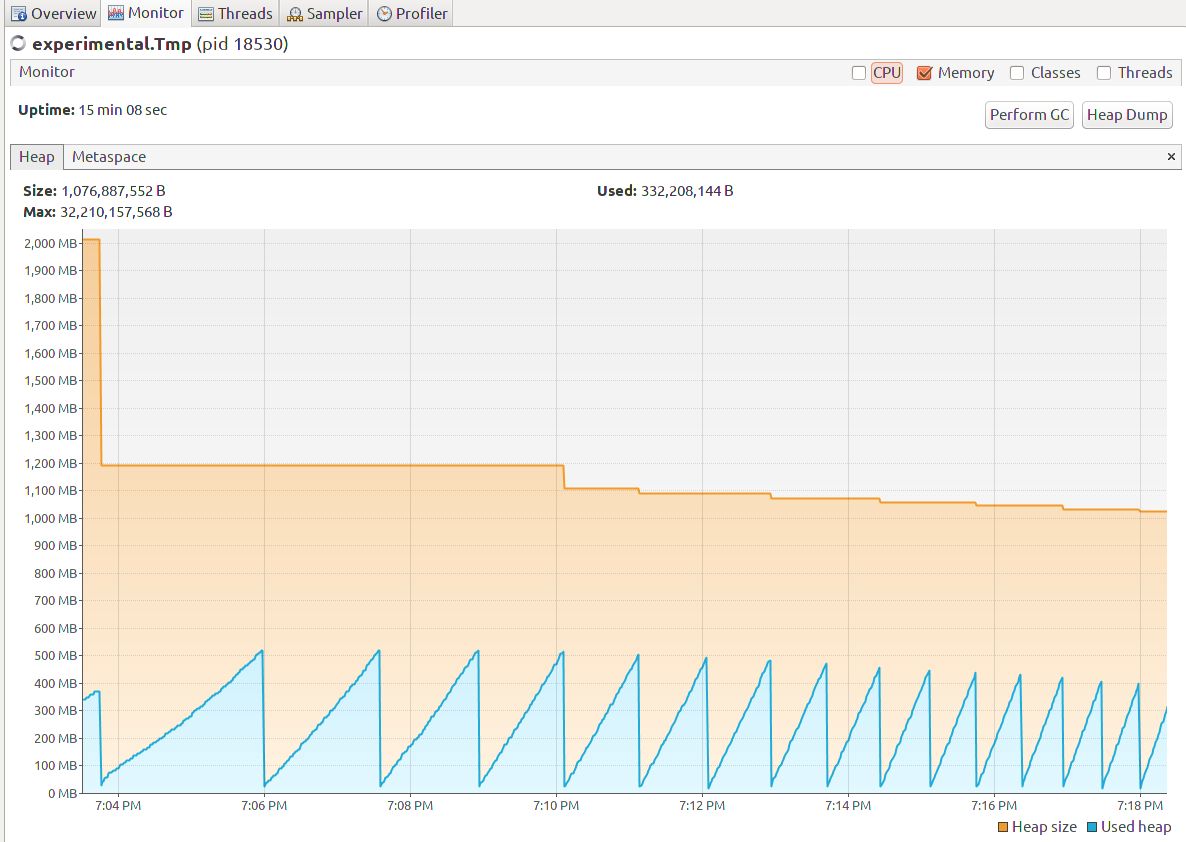Click the Max value 32,210,157,568 B
The image size is (1186, 842).
coord(116,212)
